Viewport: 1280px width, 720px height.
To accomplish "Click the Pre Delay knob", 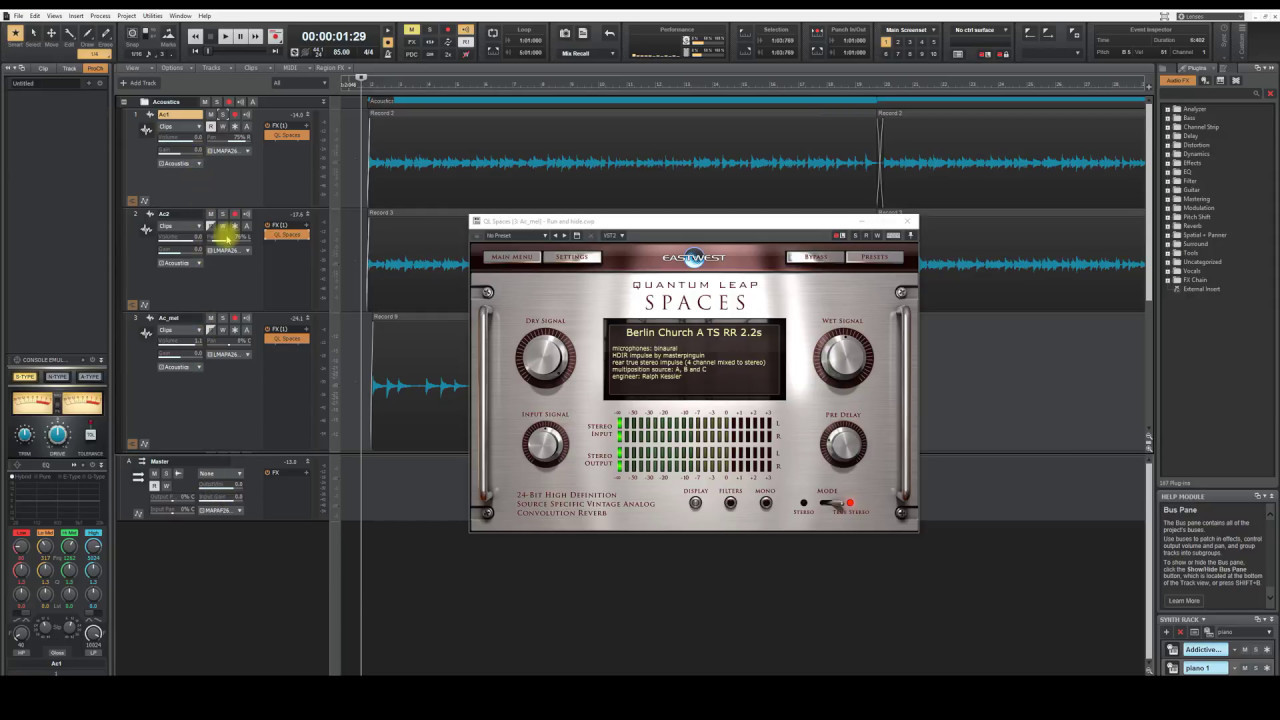I will pyautogui.click(x=843, y=444).
